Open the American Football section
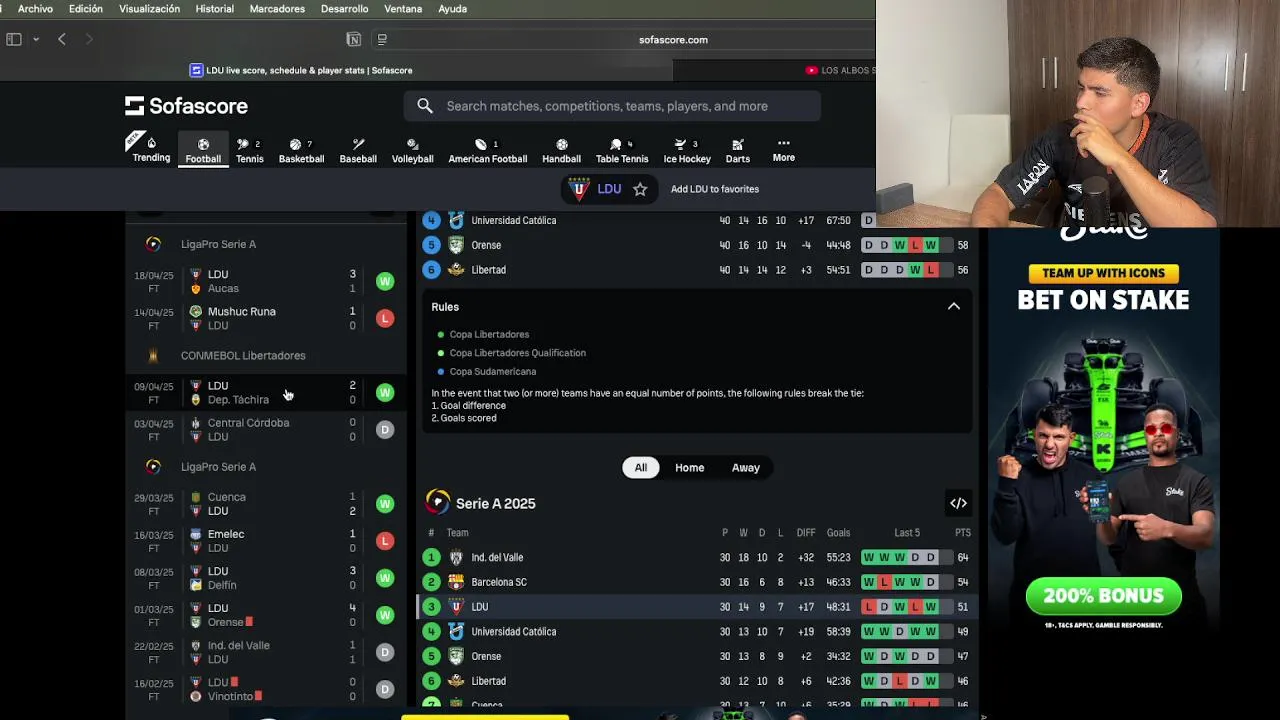 487,151
